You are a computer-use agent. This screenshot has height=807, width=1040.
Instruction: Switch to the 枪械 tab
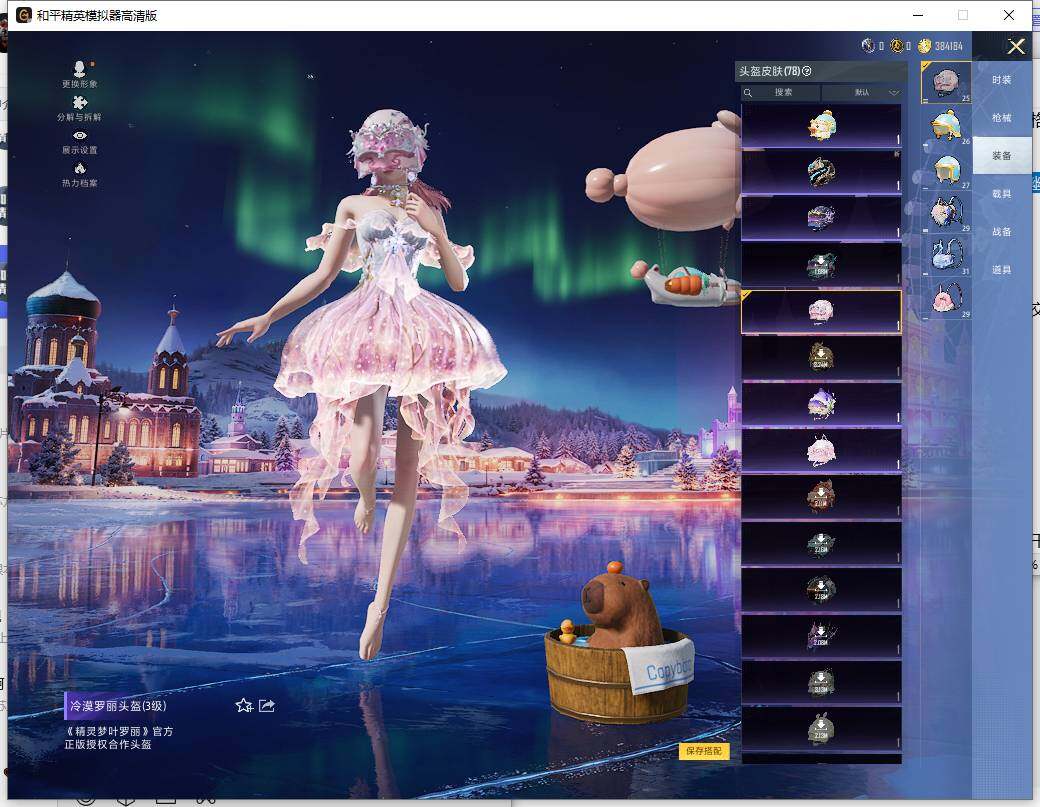tap(1002, 117)
